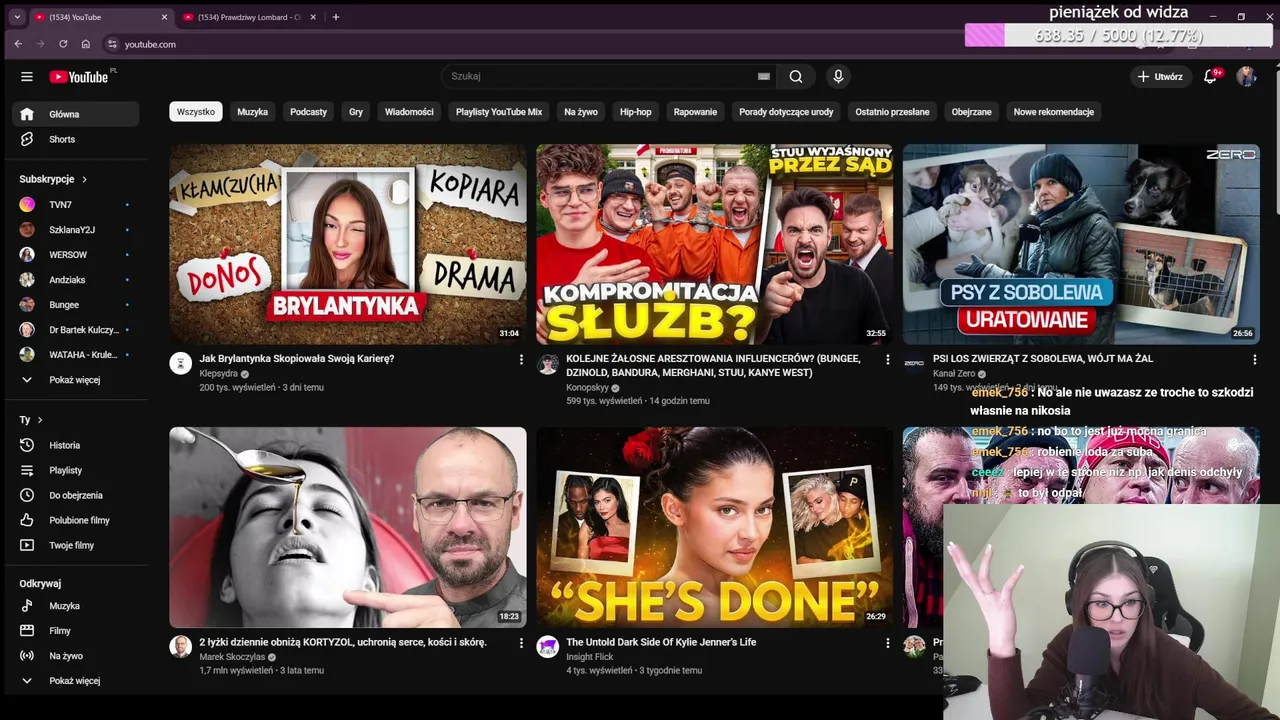Viewport: 1280px width, 720px height.
Task: Open WERSOW subscription channel
Action: pos(76,254)
